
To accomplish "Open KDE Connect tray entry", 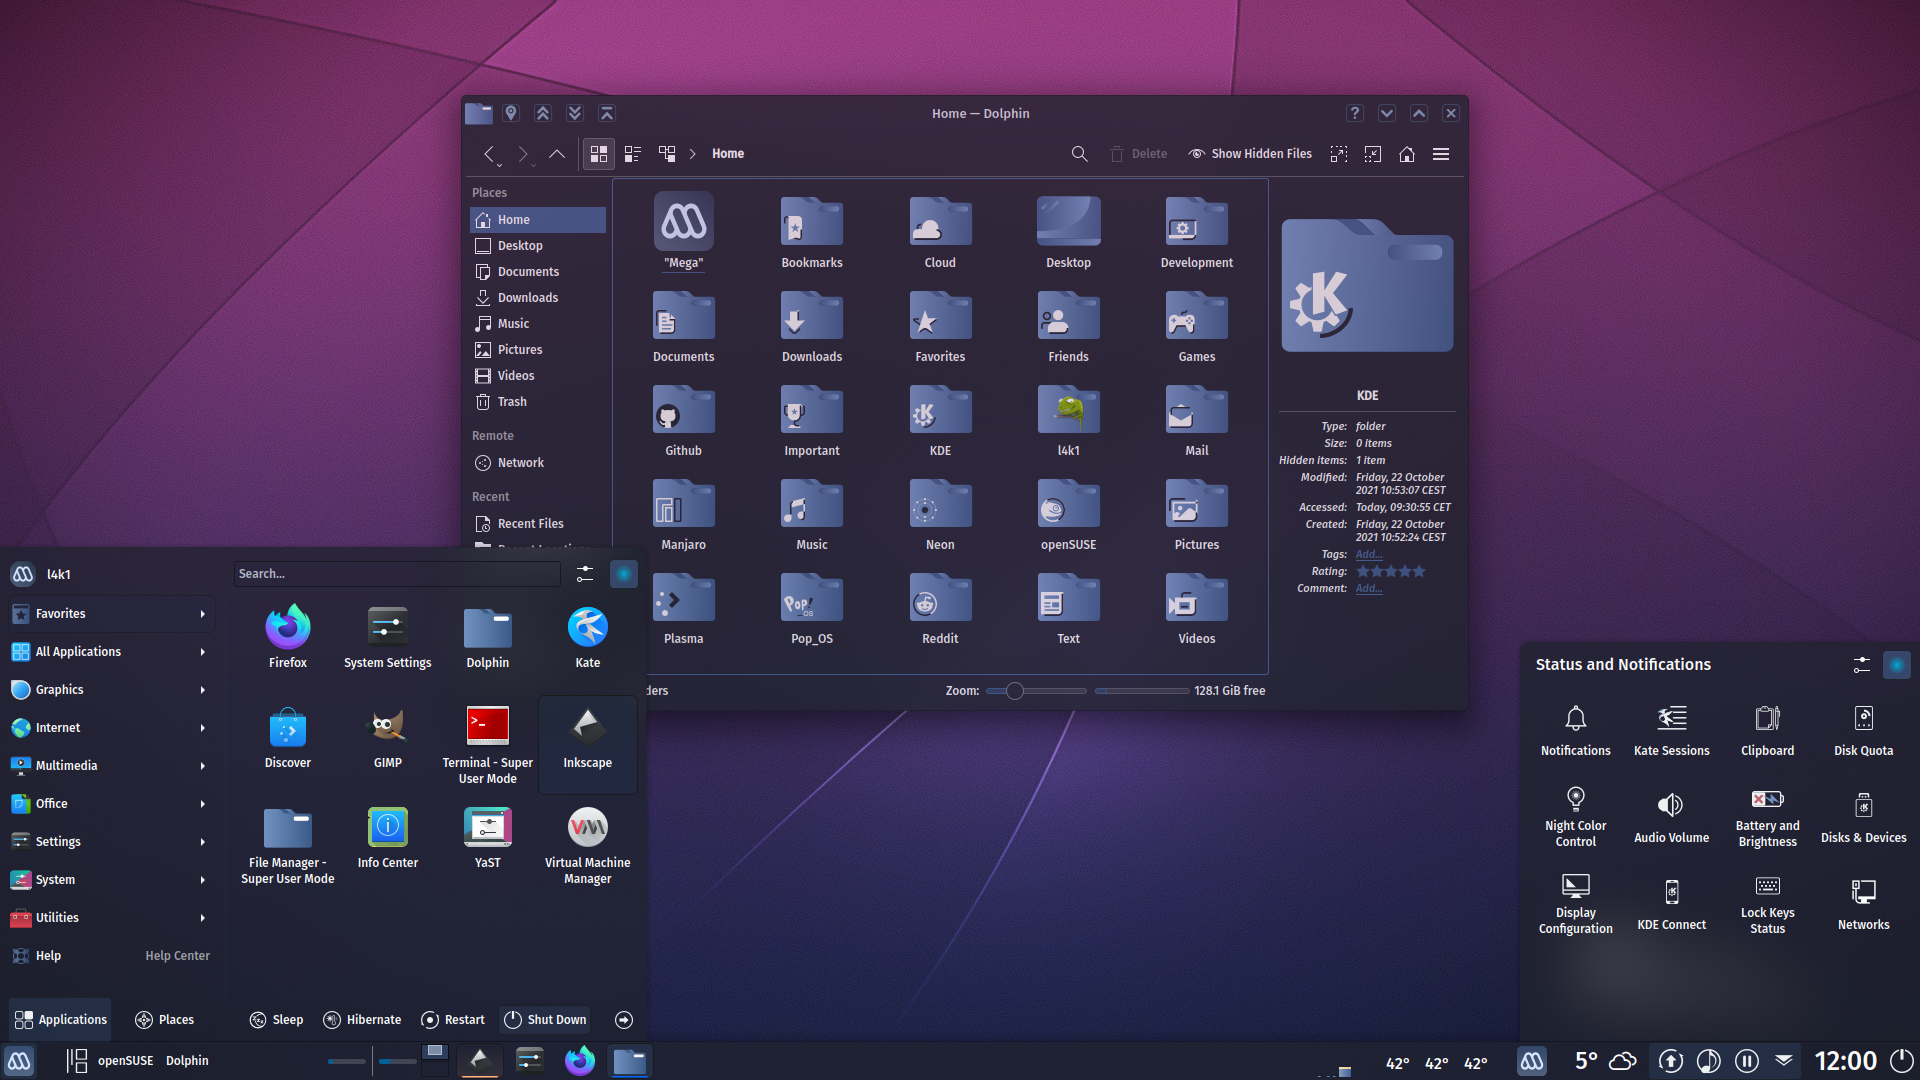I will 1672,904.
